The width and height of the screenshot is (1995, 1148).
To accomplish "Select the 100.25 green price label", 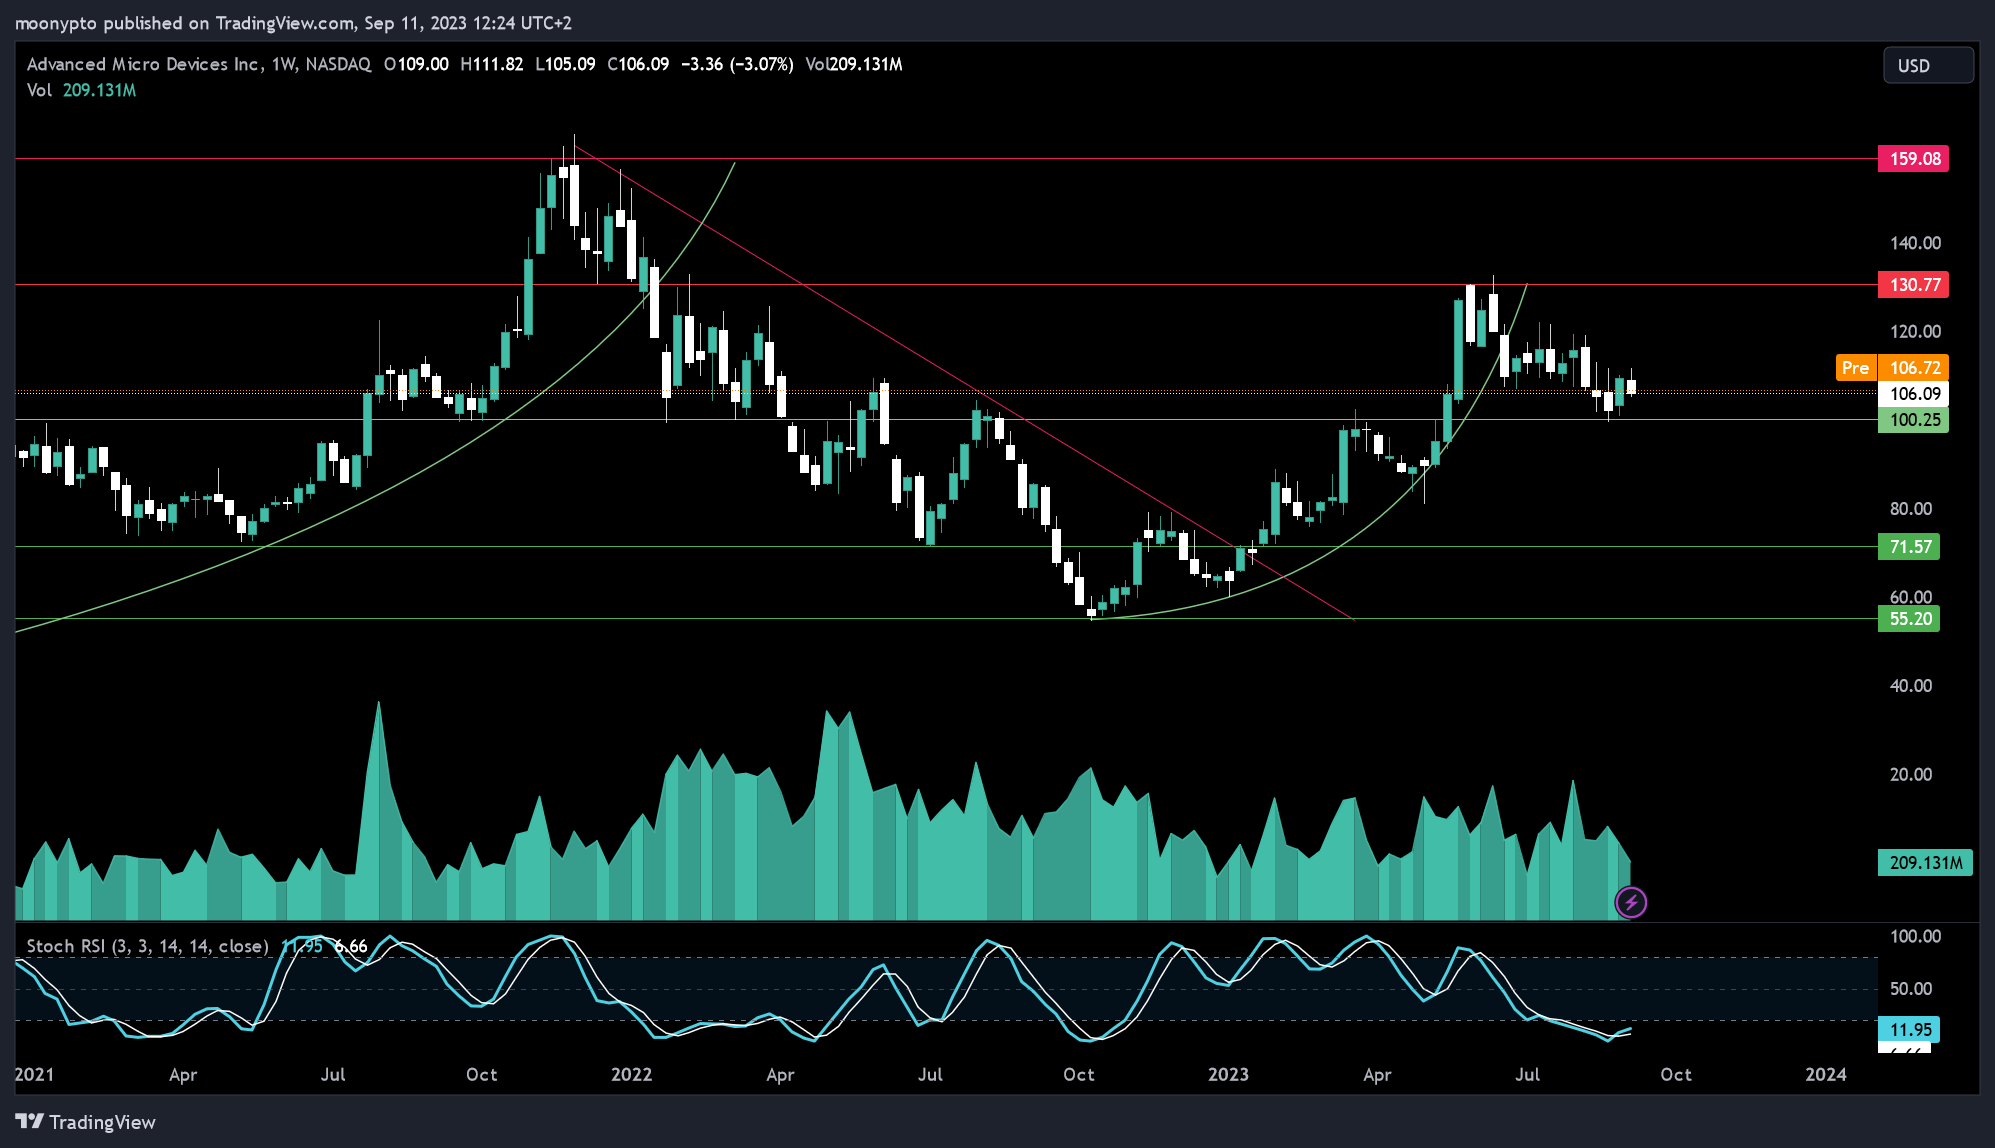I will click(1914, 420).
